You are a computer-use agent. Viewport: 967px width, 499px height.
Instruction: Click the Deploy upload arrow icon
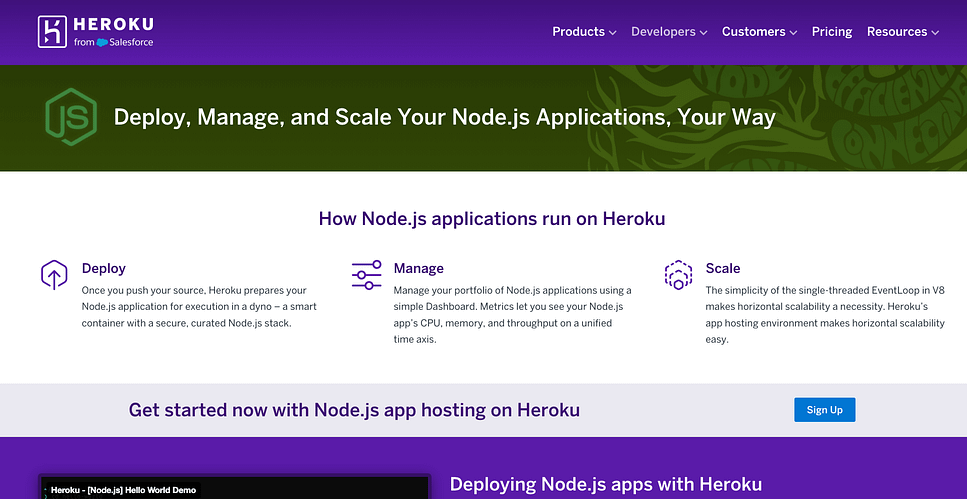click(x=54, y=274)
